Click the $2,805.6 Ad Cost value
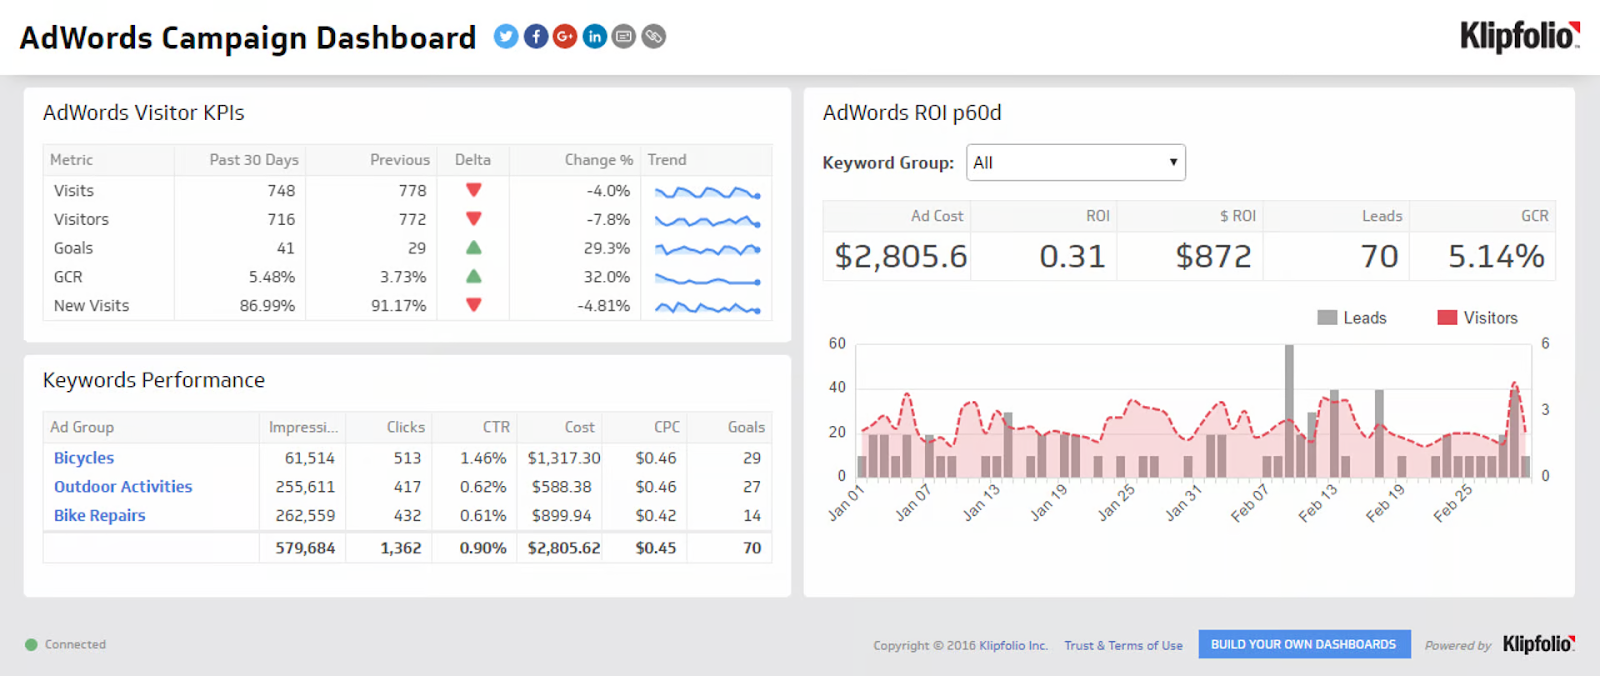The height and width of the screenshot is (676, 1600). [901, 257]
